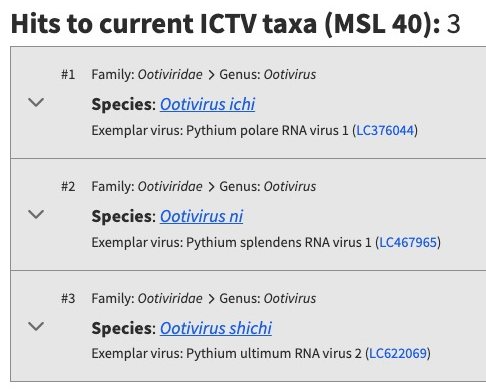This screenshot has height=389, width=486.
Task: Open the Ootivirus ichi species link
Action: [x=207, y=104]
